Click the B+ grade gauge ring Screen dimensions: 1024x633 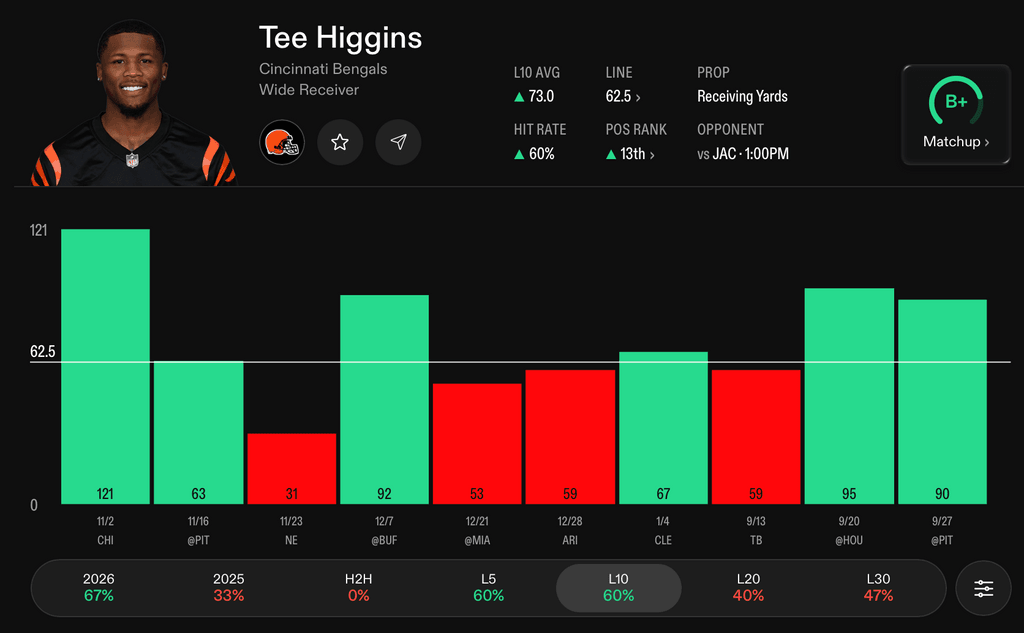coord(956,101)
